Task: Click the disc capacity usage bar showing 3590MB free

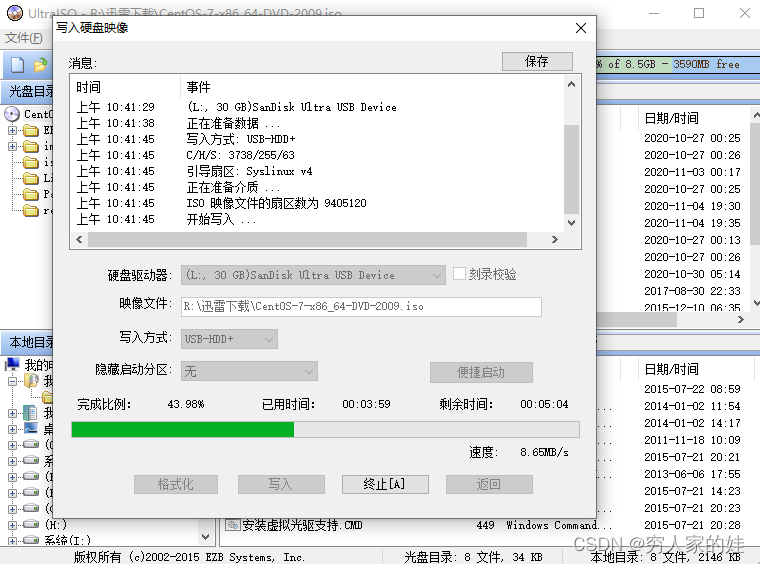Action: pos(676,64)
